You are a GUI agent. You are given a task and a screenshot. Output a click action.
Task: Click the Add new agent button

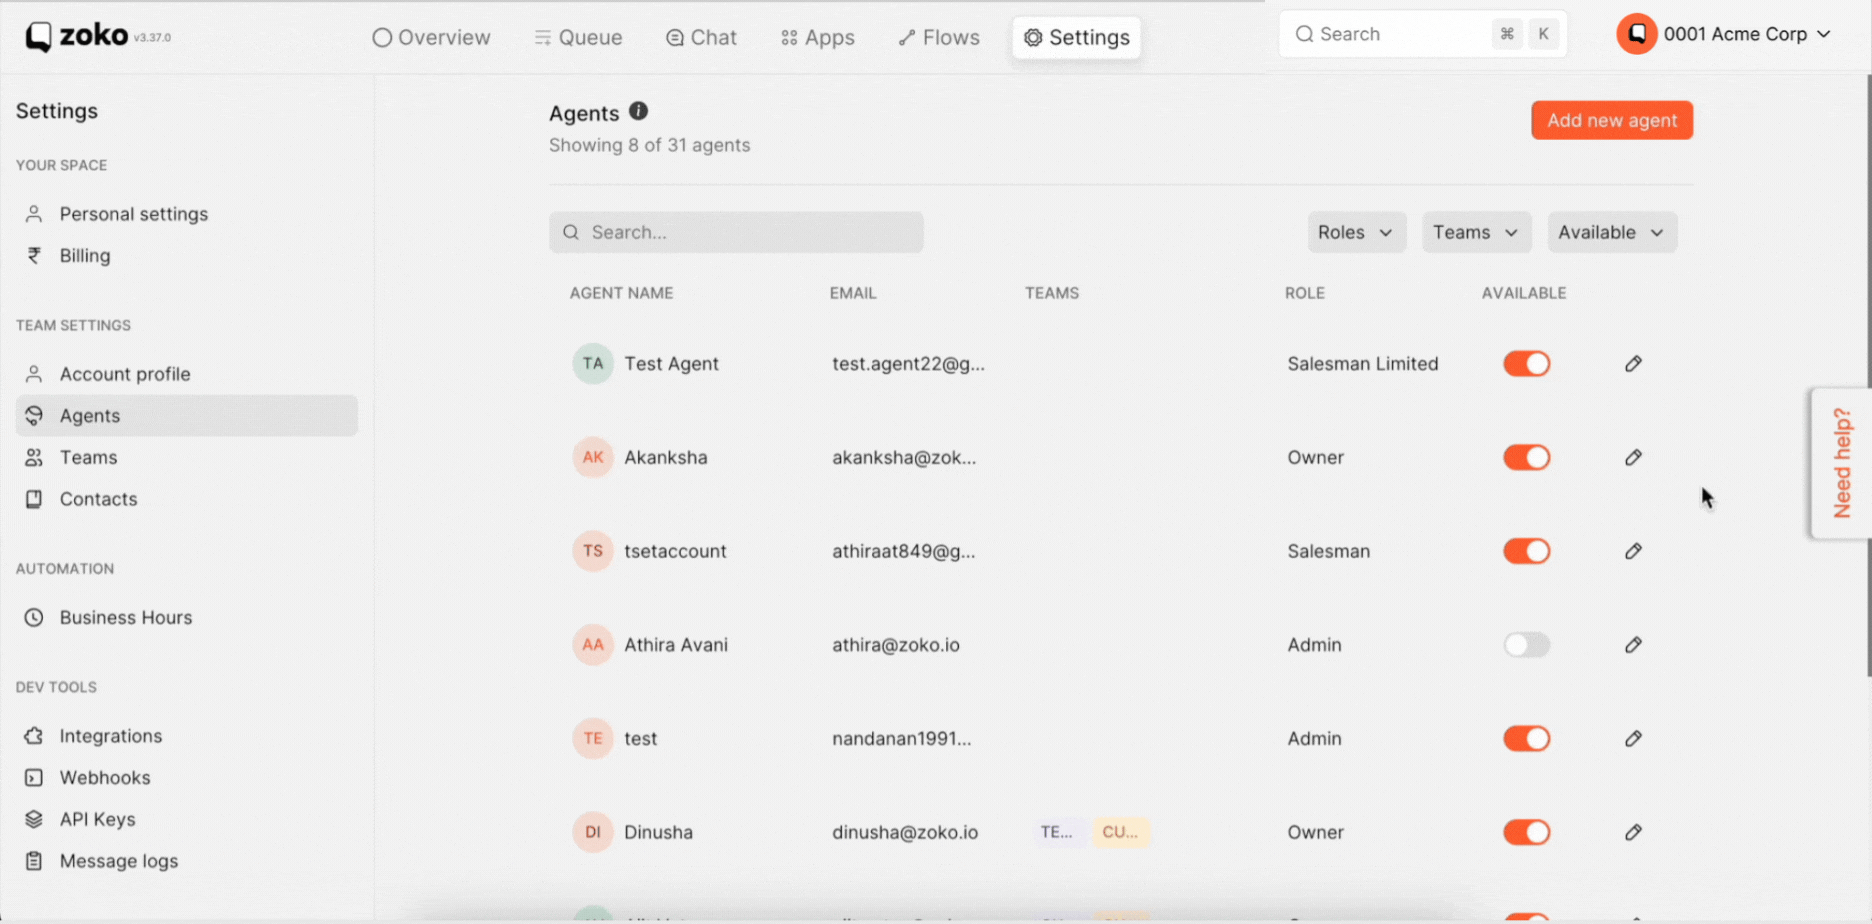(1612, 120)
